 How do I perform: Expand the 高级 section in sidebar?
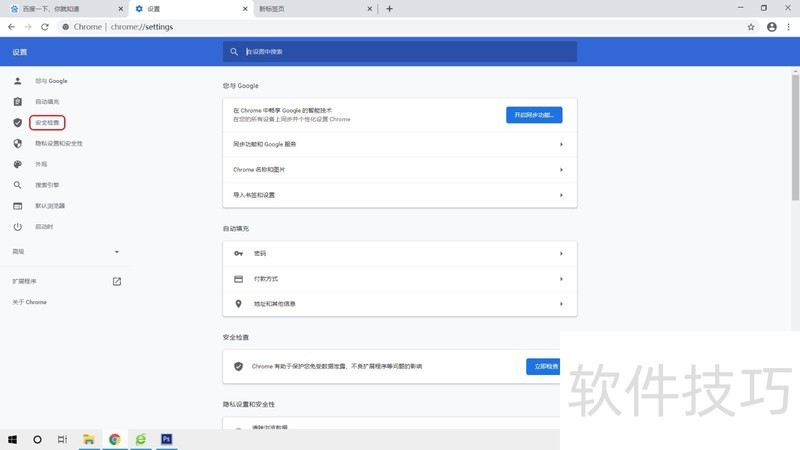(x=116, y=251)
